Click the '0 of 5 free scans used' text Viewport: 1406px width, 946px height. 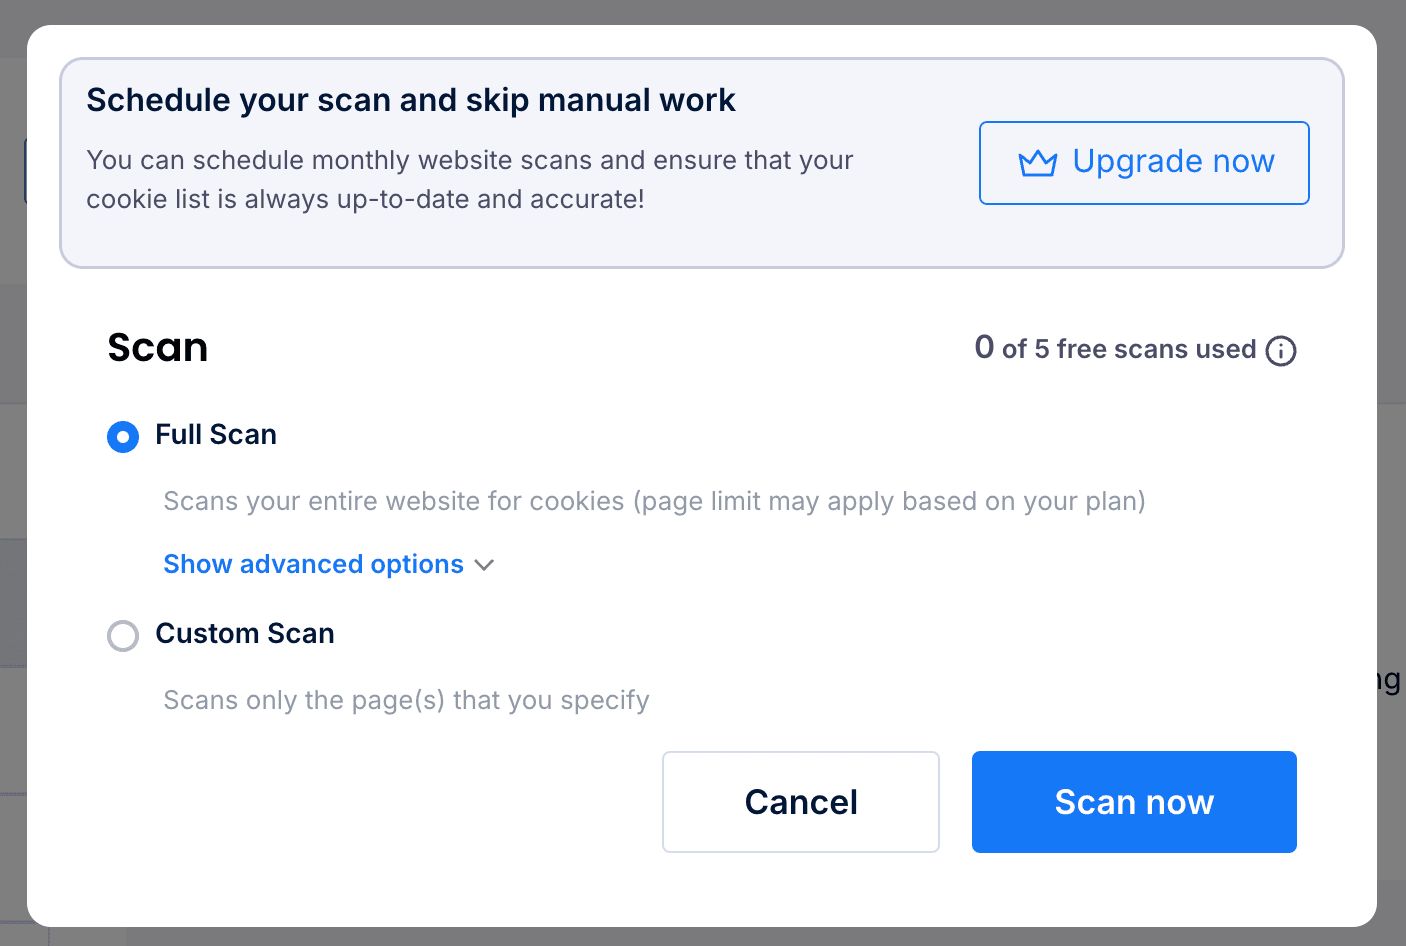click(1115, 348)
